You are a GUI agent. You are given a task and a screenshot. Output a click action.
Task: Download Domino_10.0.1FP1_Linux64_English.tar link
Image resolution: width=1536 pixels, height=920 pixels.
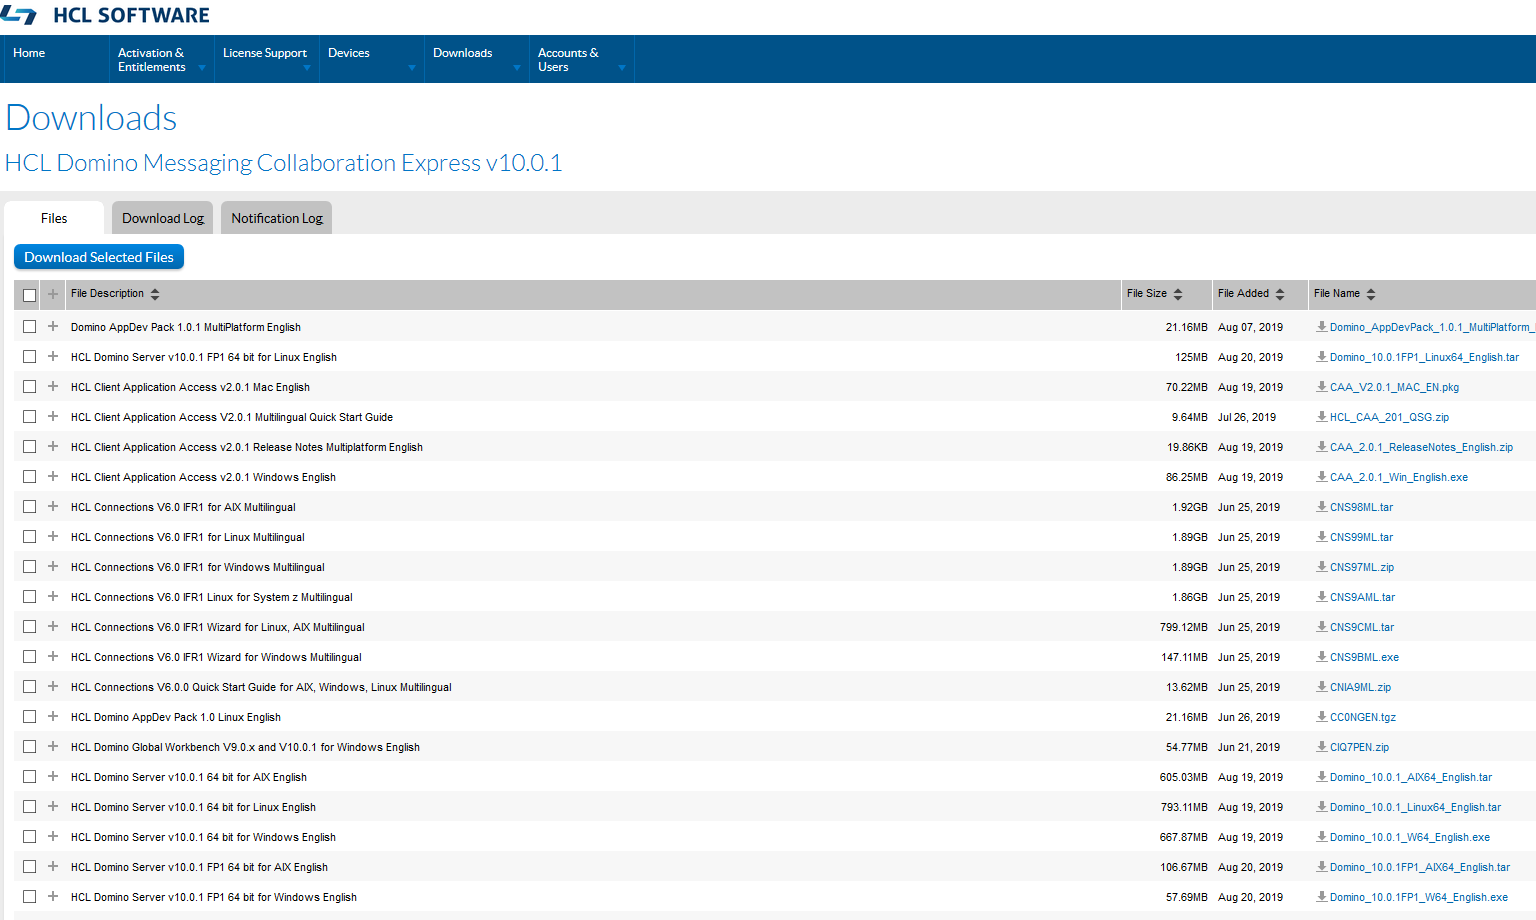tap(1424, 357)
